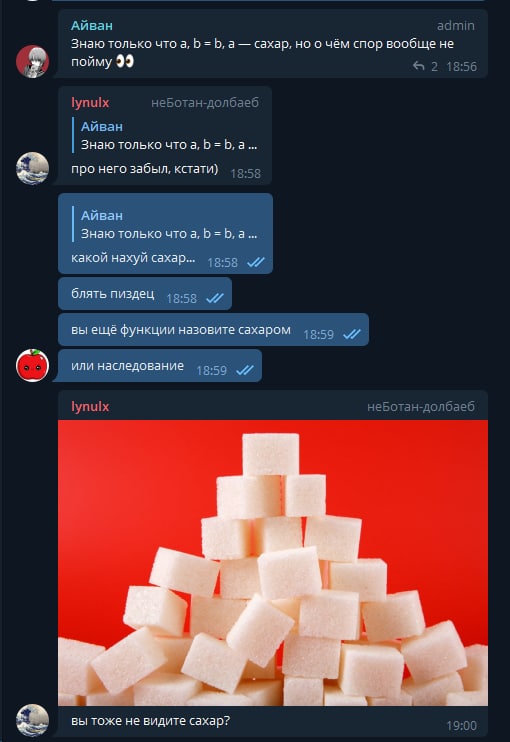Click the double-check on 'или наследование' message

tap(245, 370)
